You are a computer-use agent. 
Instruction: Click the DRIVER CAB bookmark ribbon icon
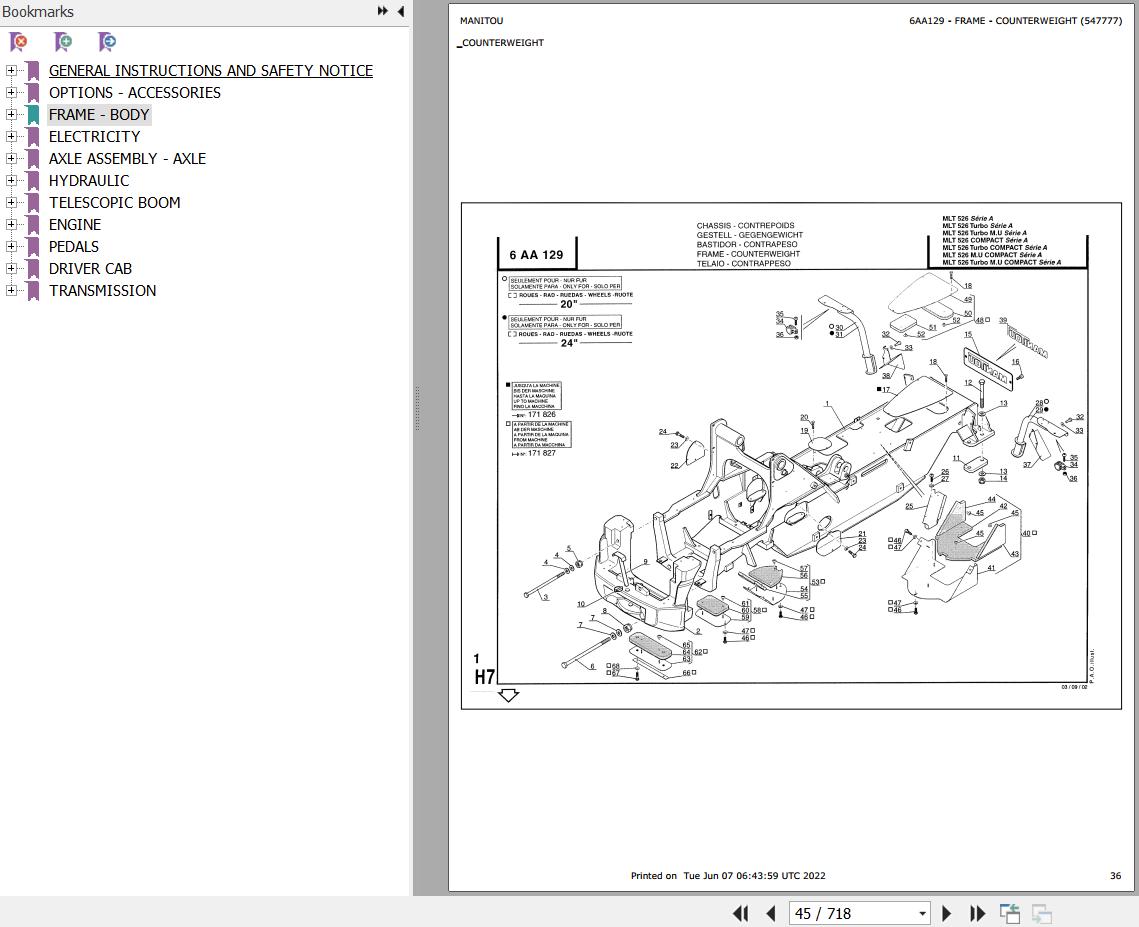pos(33,268)
